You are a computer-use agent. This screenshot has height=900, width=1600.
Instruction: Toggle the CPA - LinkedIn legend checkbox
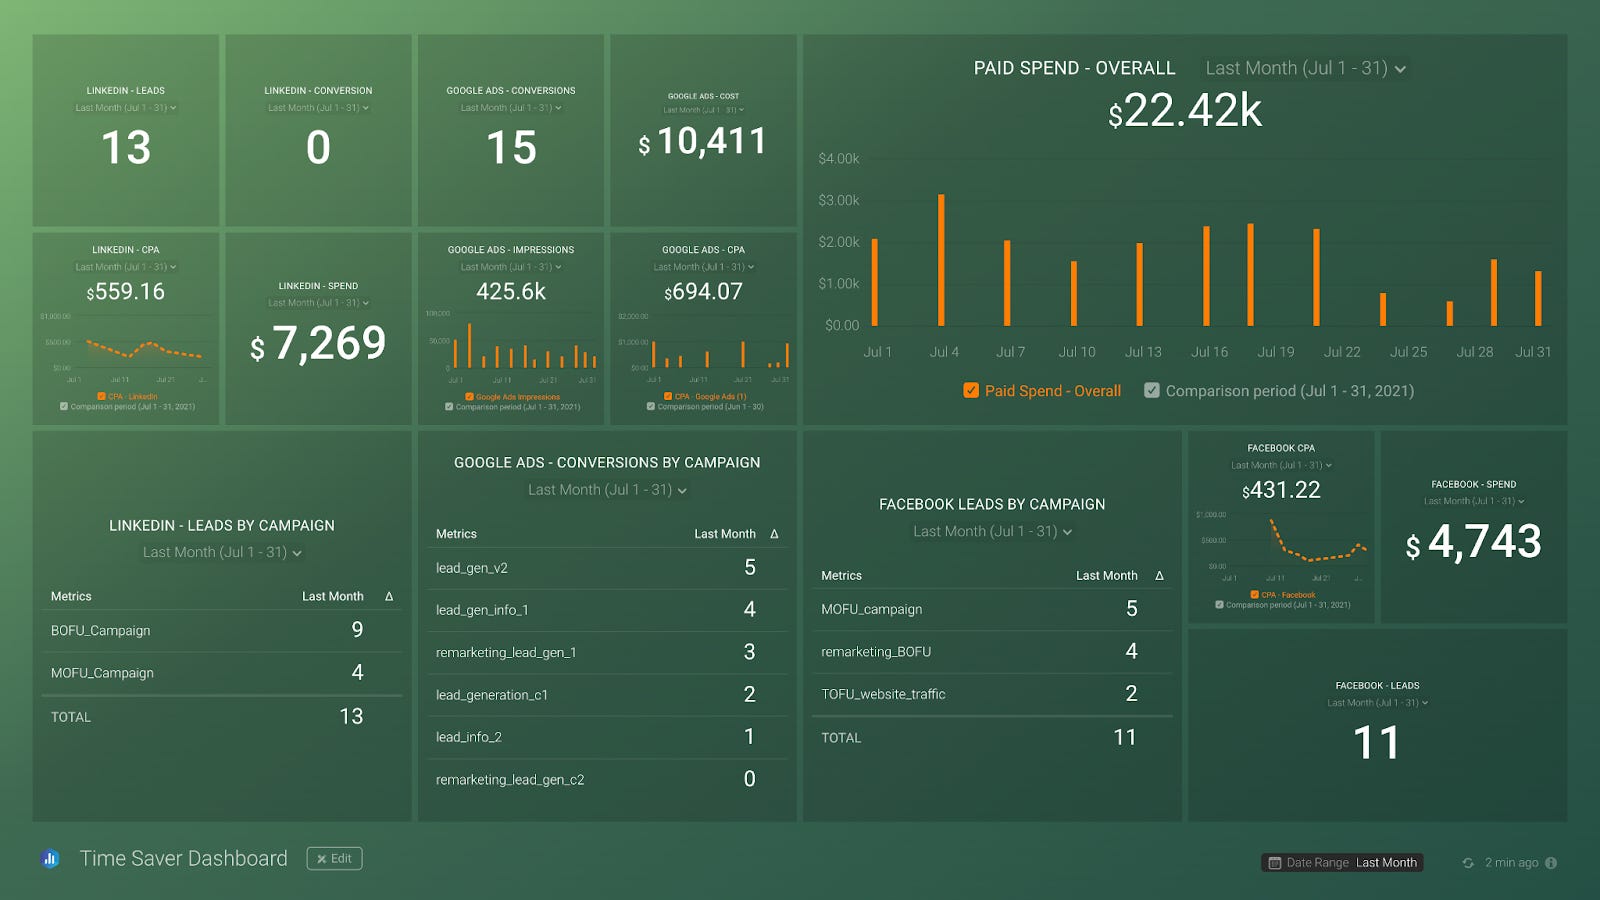(100, 396)
